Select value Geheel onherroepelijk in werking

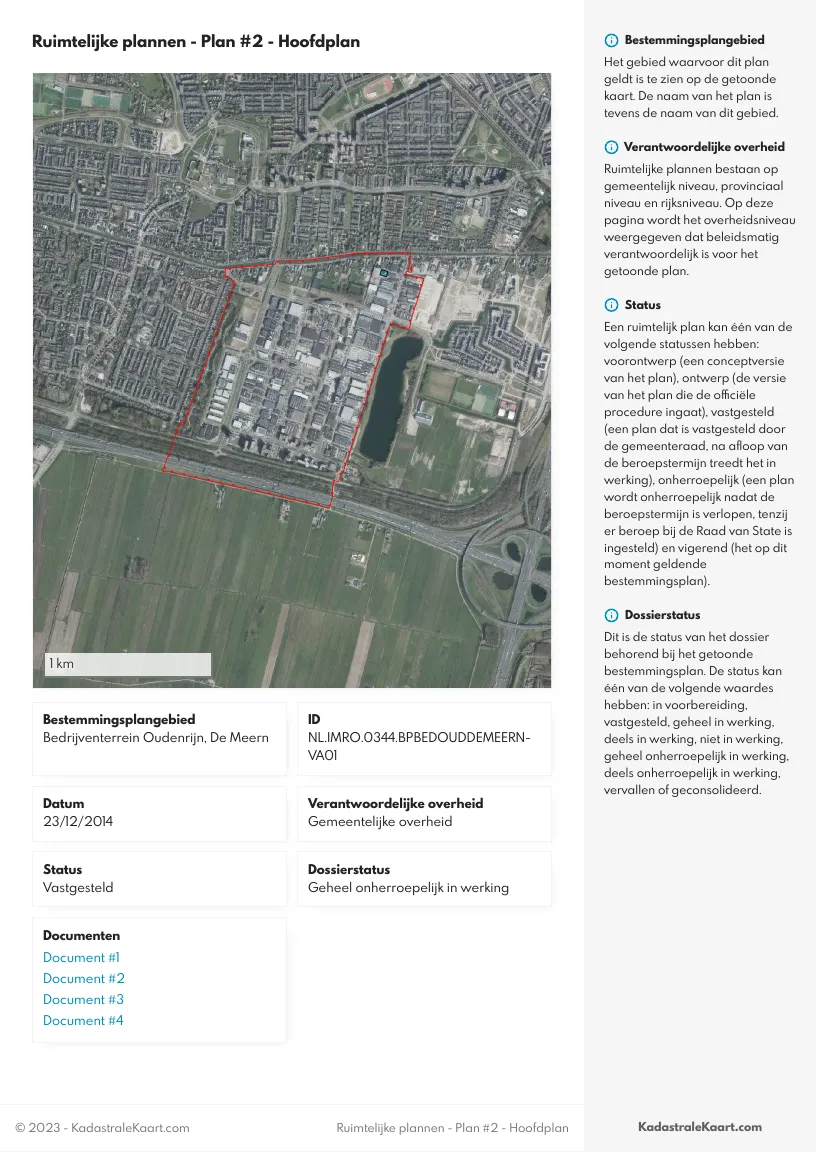(408, 888)
